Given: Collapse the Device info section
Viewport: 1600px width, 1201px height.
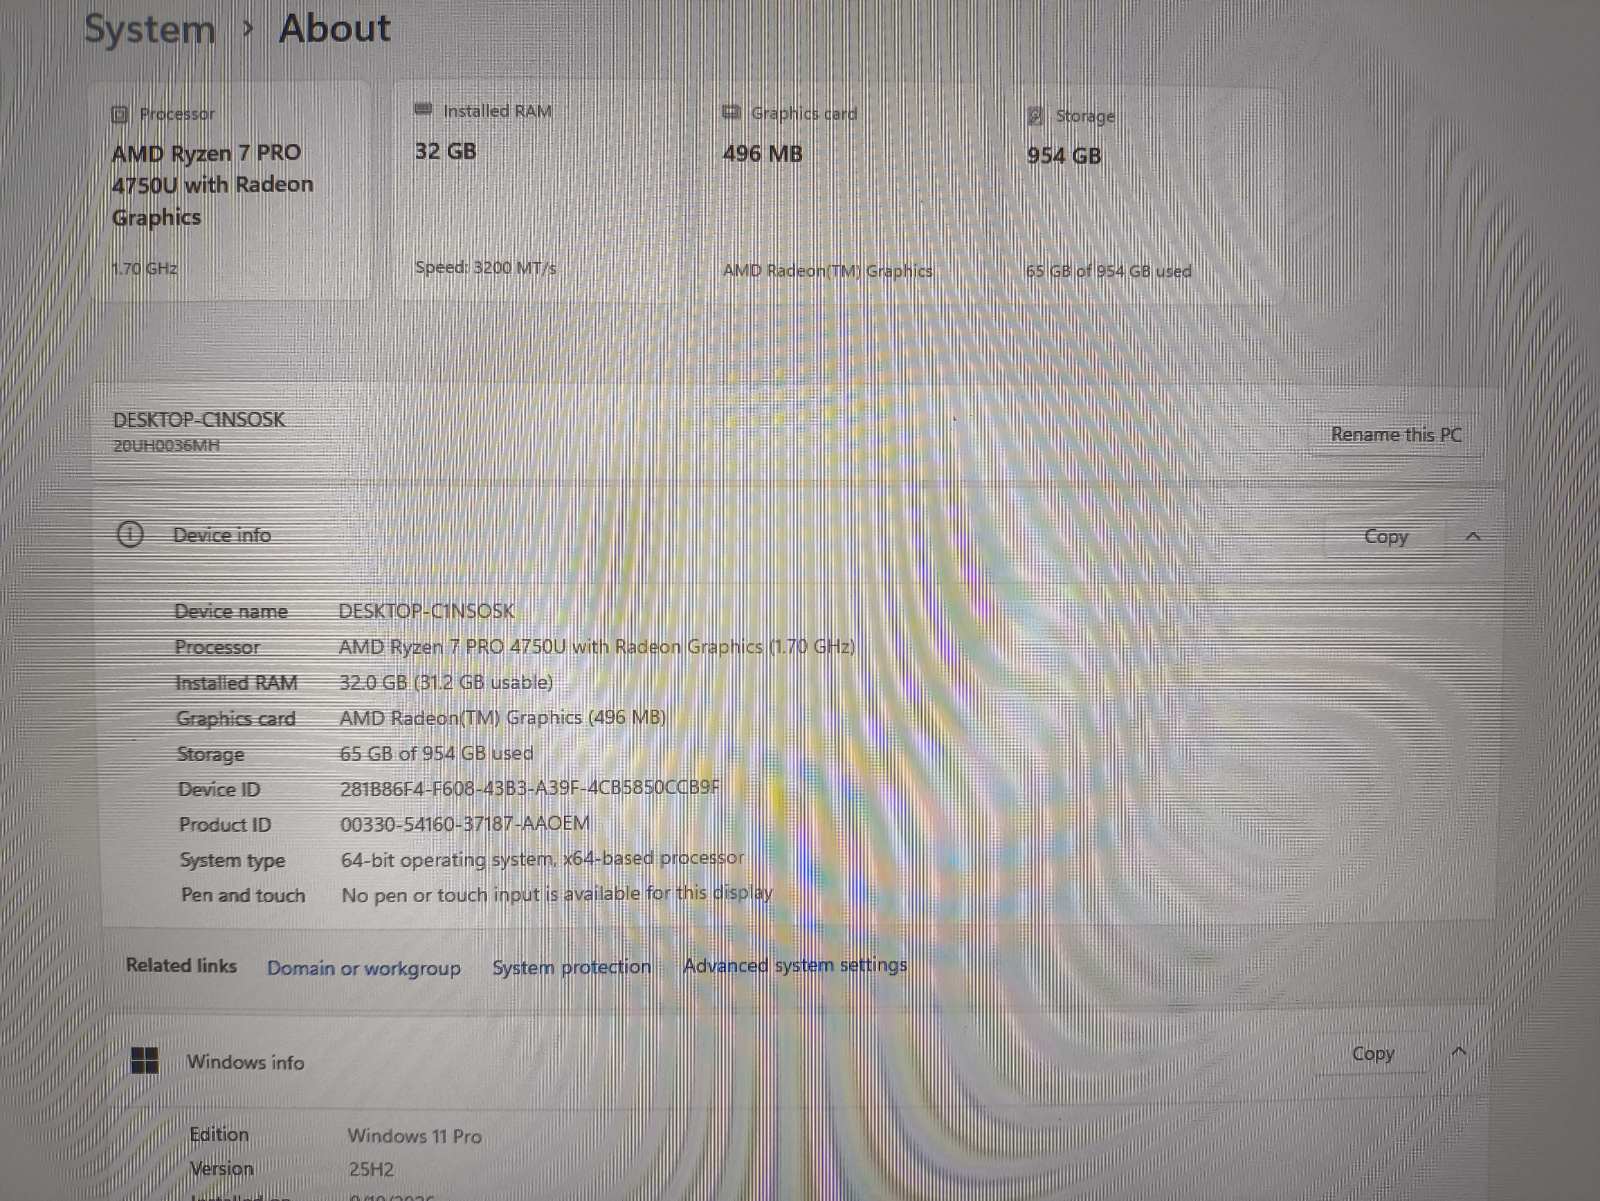Looking at the screenshot, I should pos(1472,536).
